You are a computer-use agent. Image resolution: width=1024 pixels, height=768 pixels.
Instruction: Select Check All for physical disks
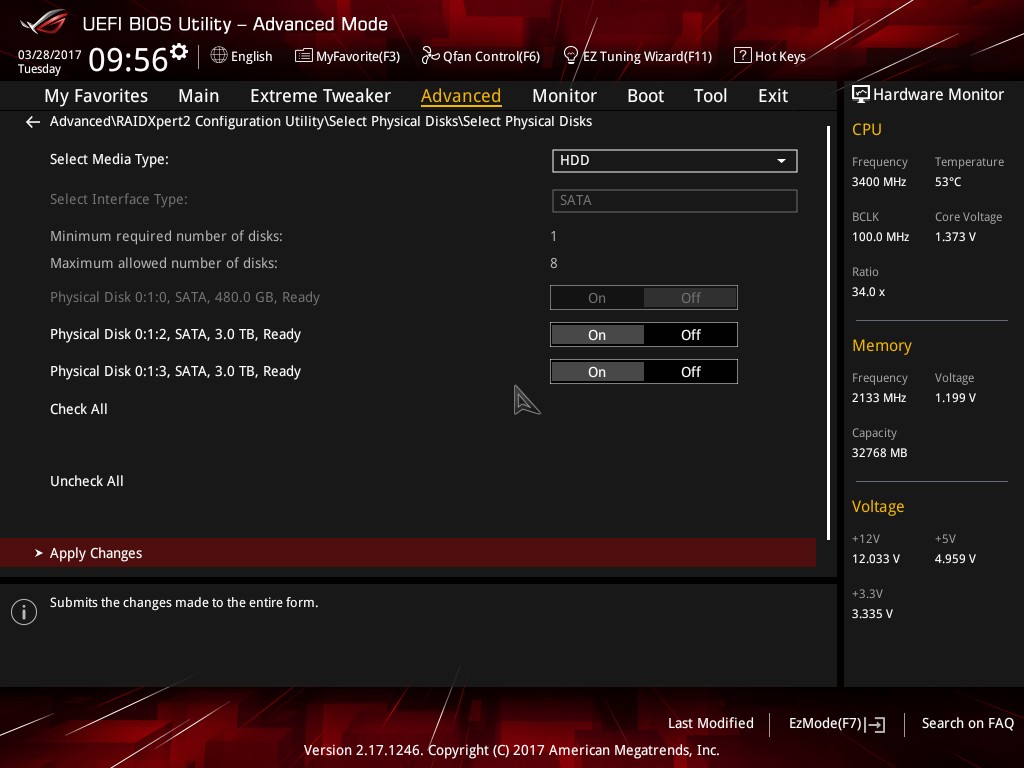click(x=78, y=409)
